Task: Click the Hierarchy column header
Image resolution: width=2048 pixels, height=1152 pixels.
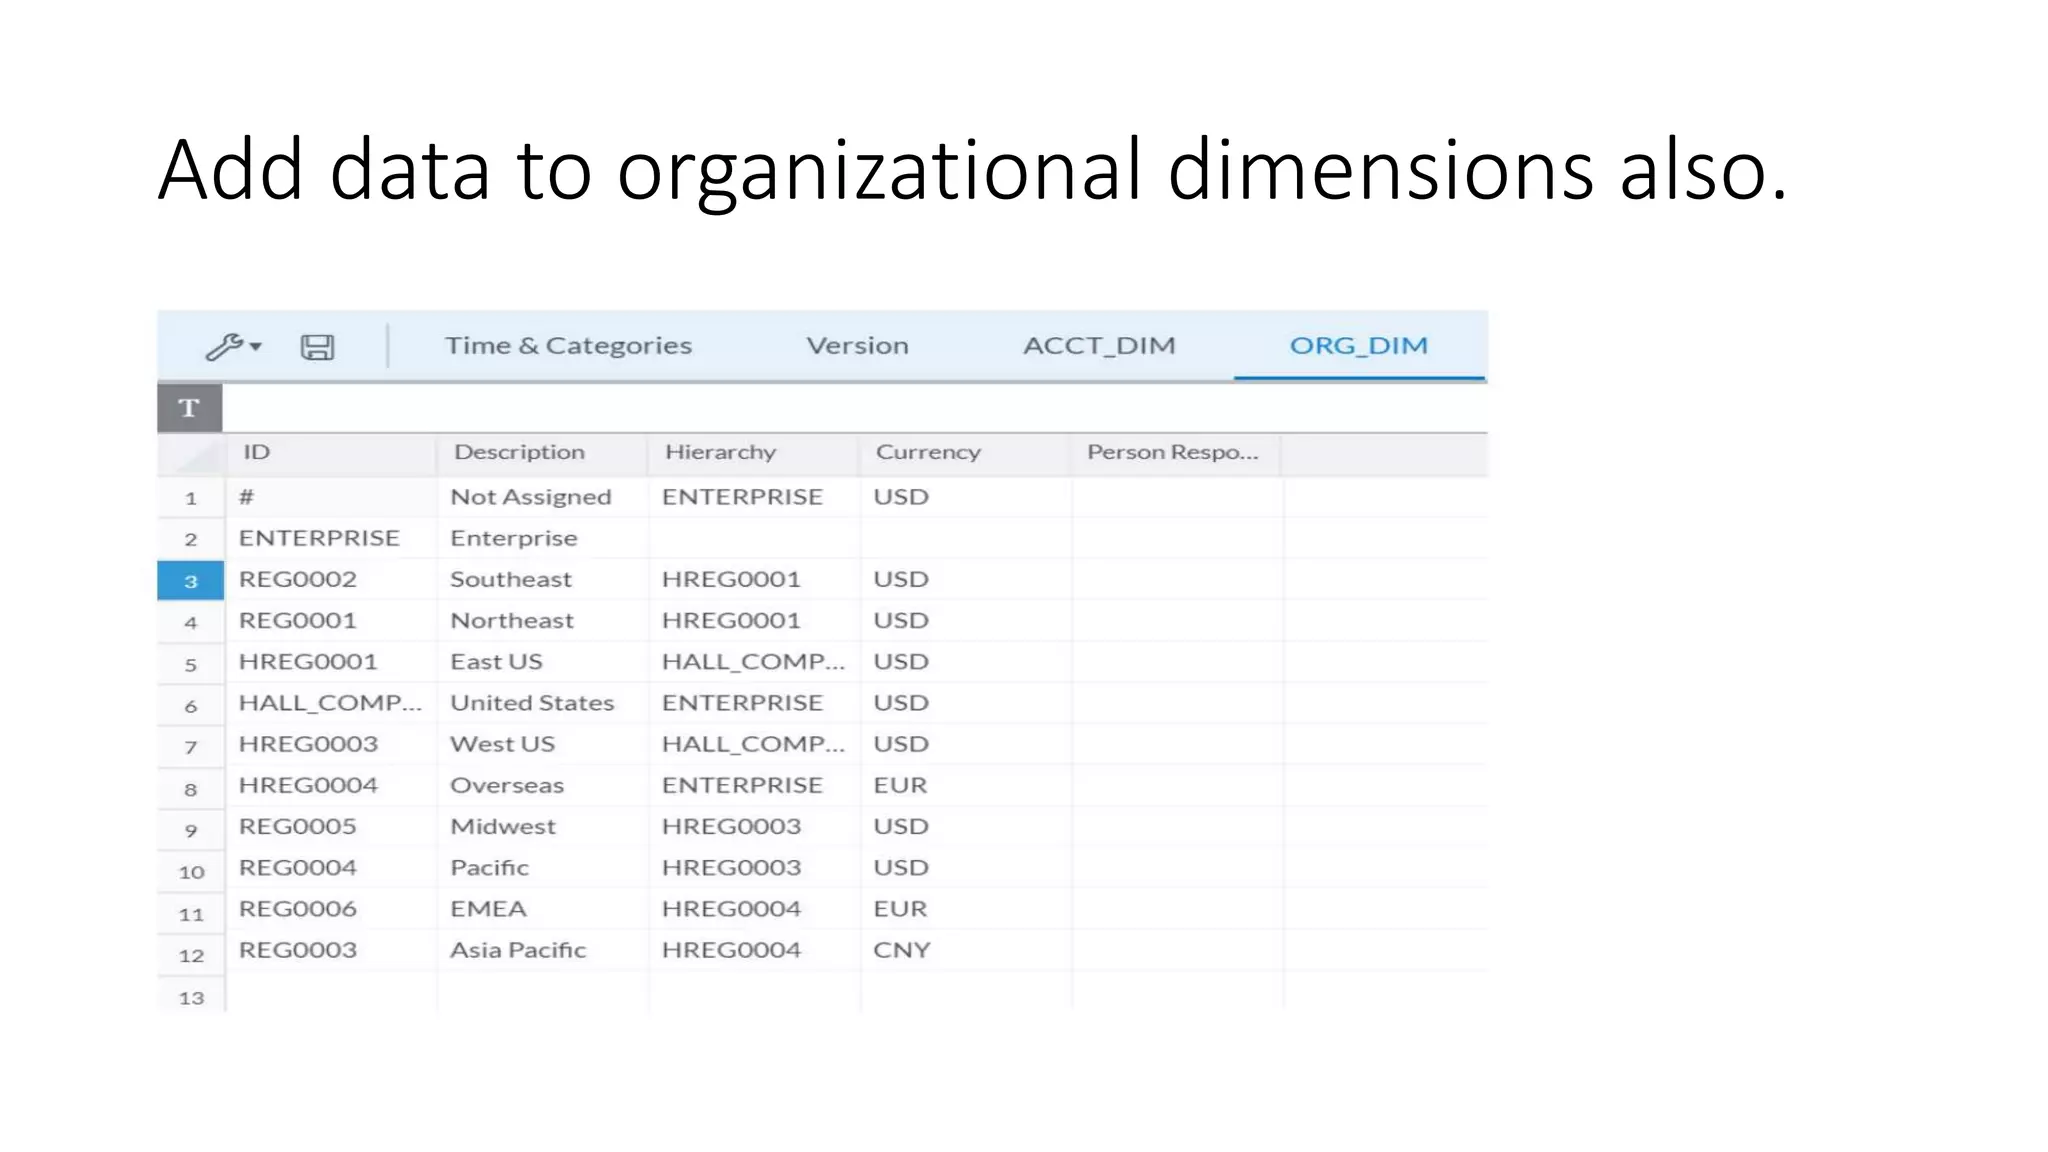Action: point(753,452)
